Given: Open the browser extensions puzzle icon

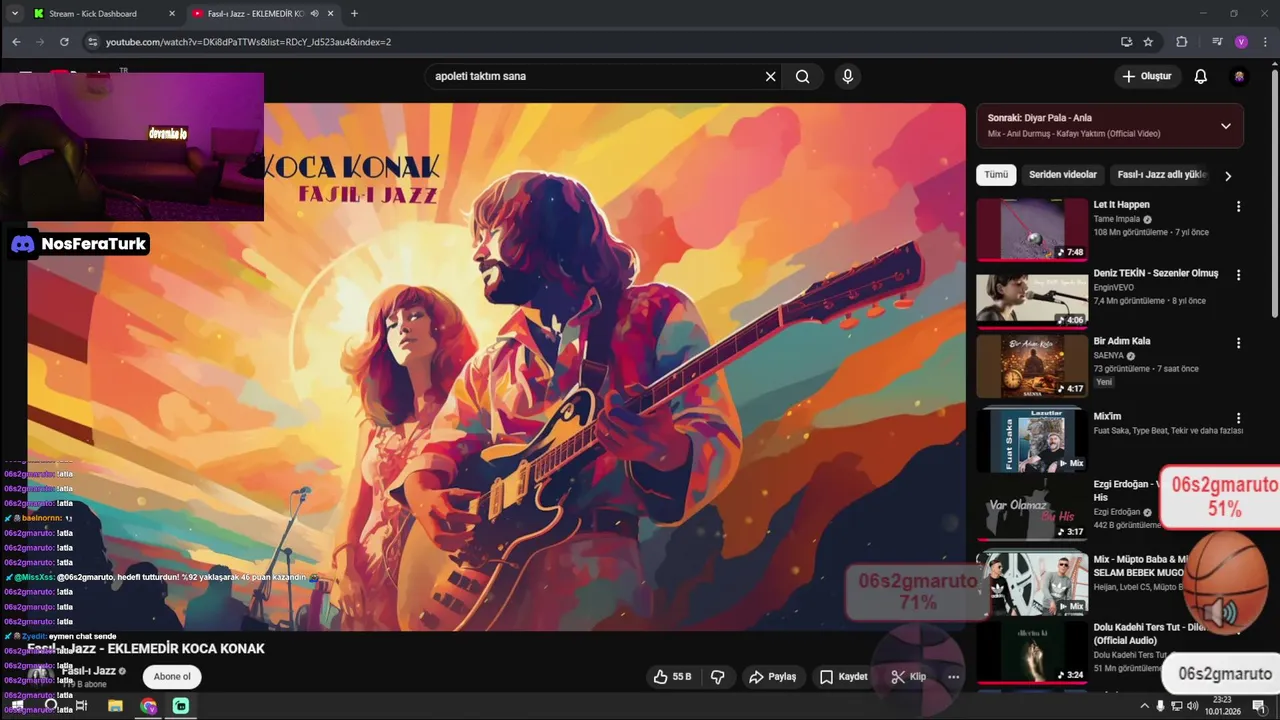Looking at the screenshot, I should click(1181, 42).
